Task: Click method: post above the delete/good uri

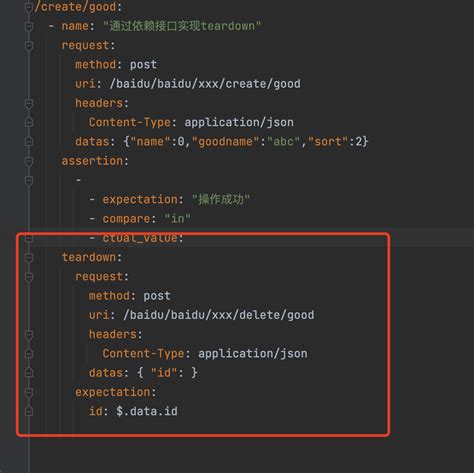Action: pyautogui.click(x=130, y=296)
